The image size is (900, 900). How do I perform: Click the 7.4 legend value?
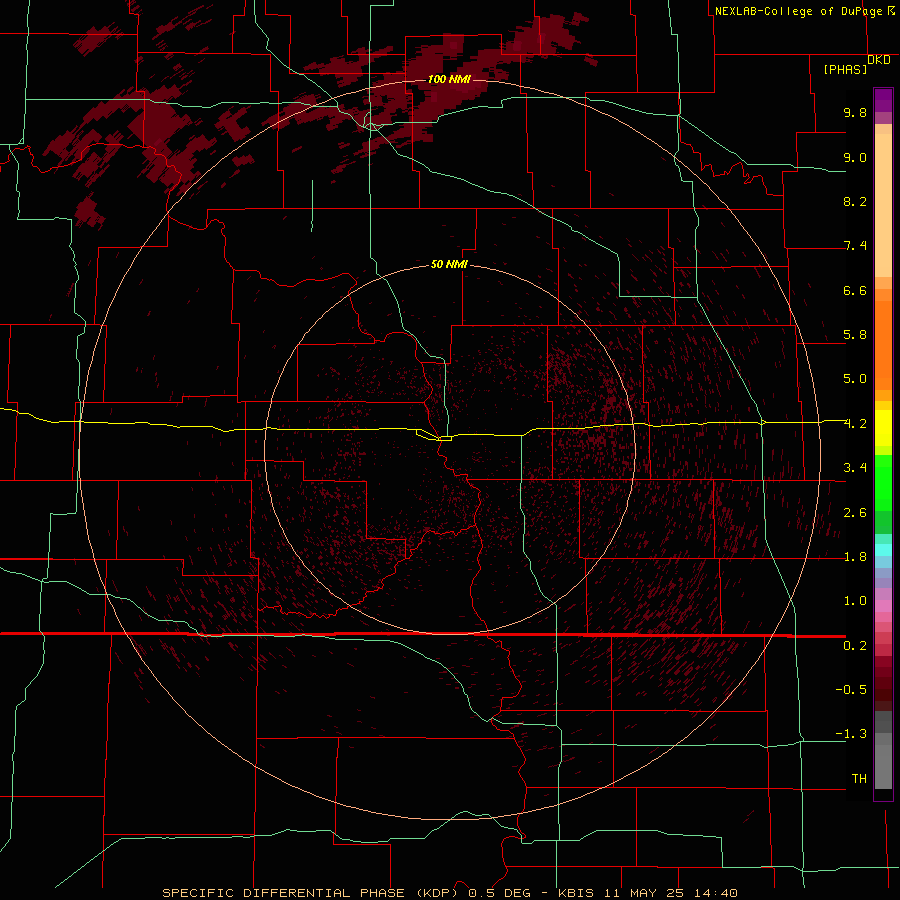(855, 246)
